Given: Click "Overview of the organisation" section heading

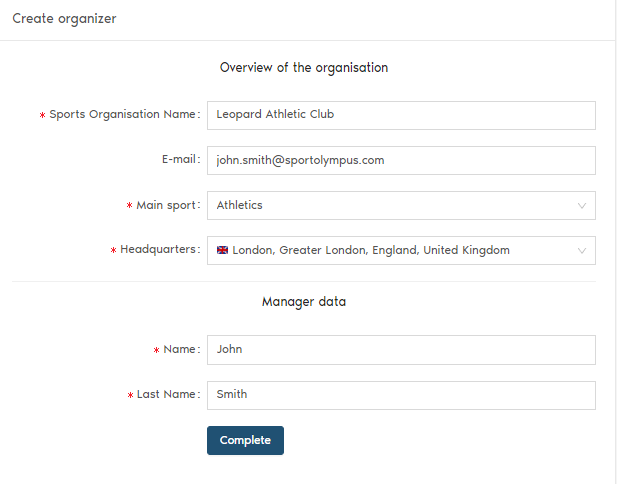Looking at the screenshot, I should coord(304,68).
